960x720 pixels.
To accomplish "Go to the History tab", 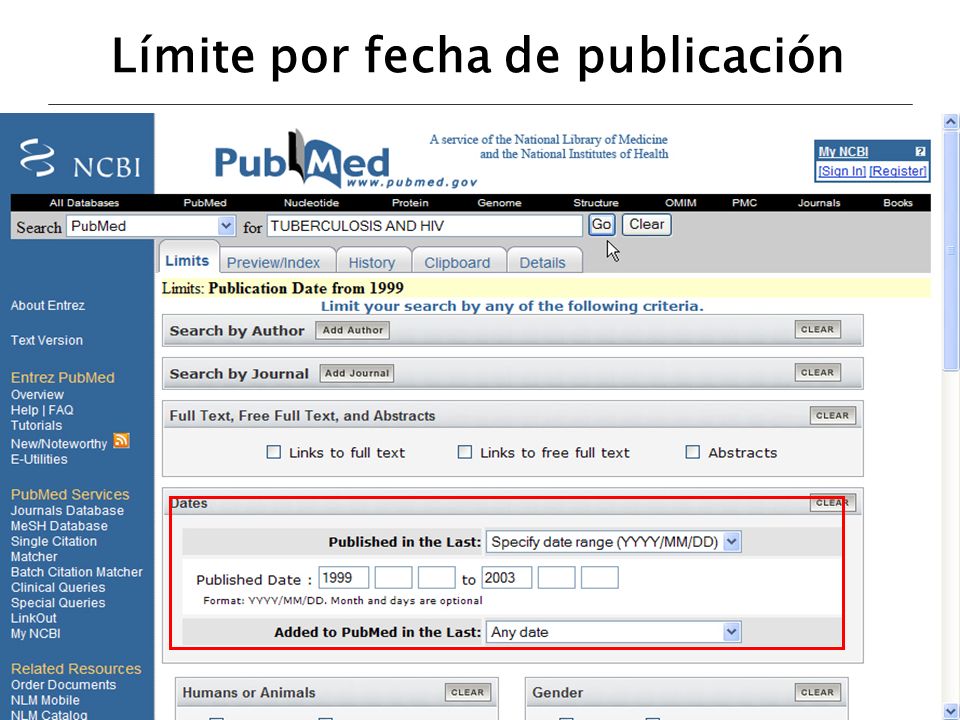I will (x=372, y=263).
